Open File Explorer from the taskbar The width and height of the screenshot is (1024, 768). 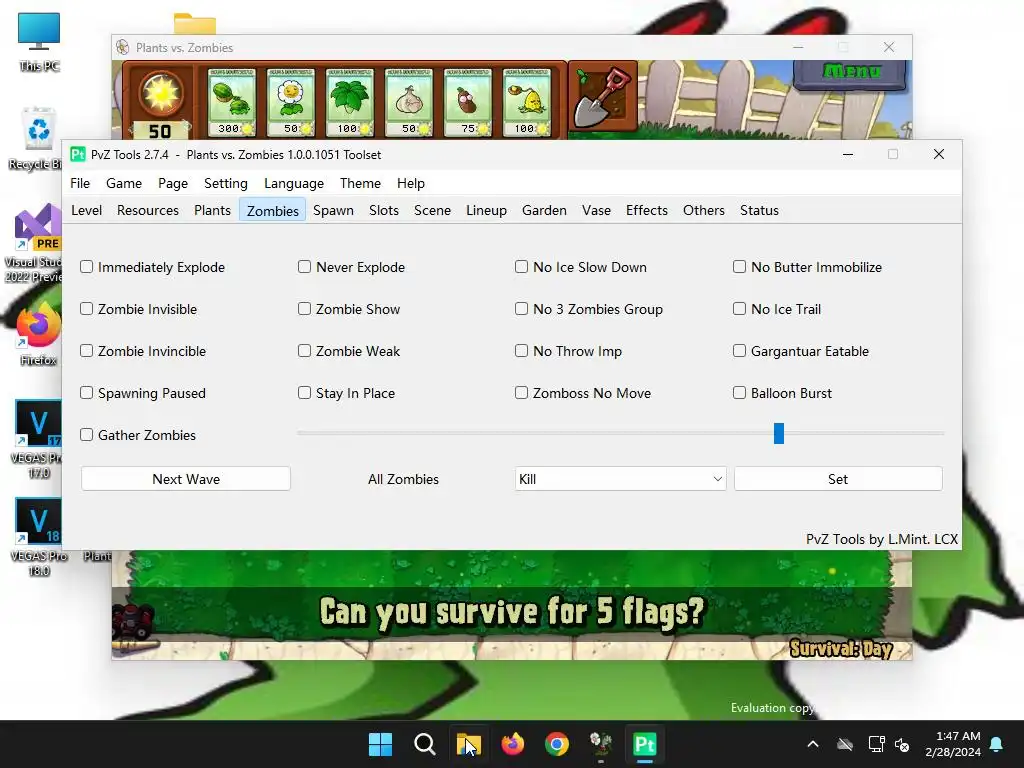468,744
